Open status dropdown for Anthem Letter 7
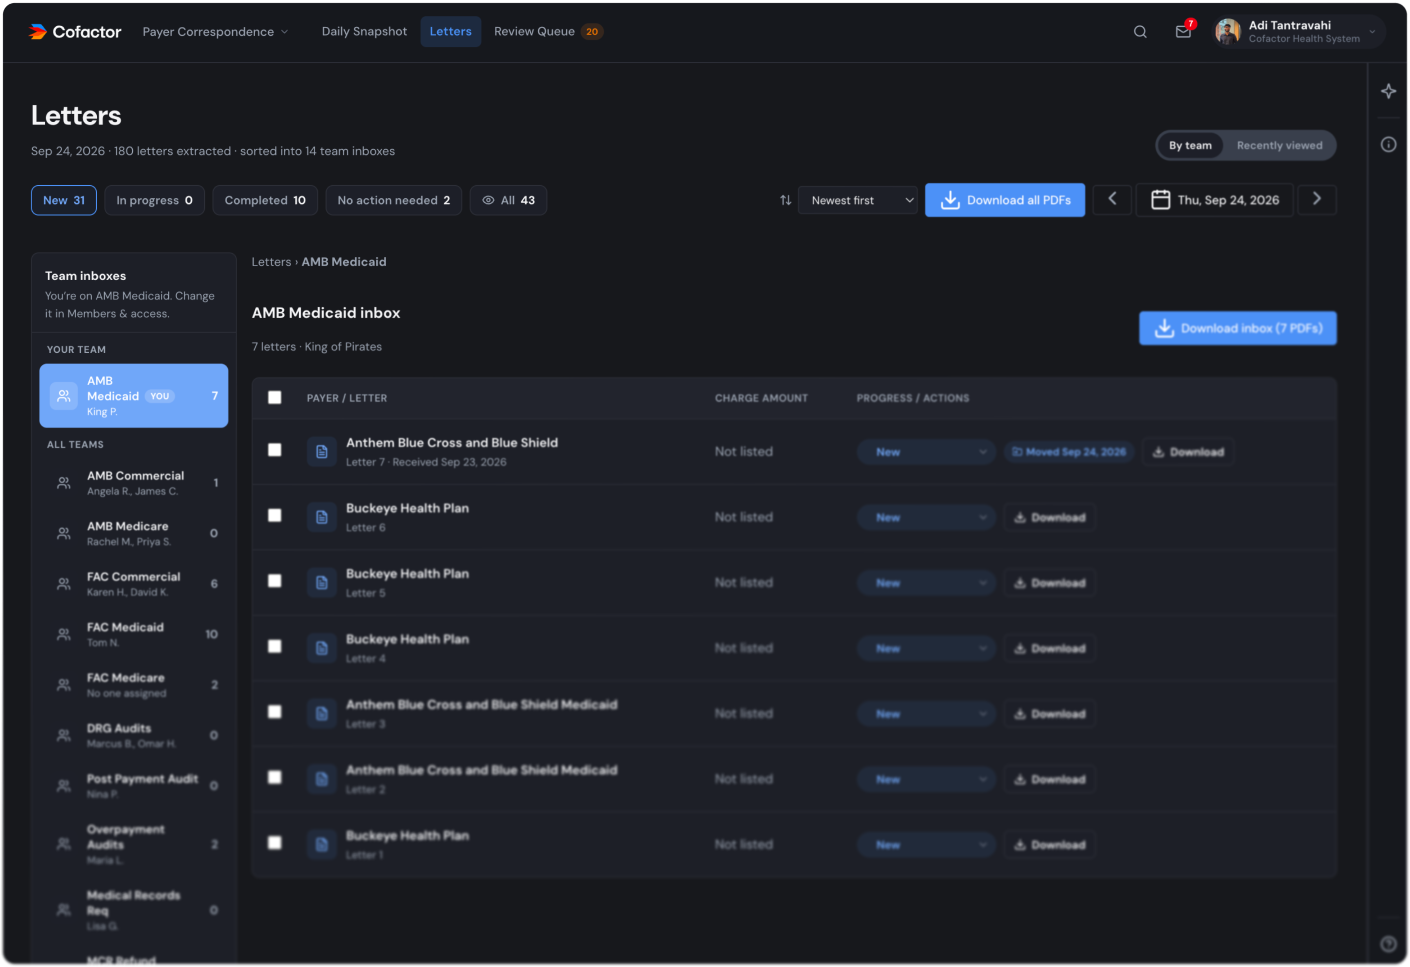Viewport: 1410px width, 967px height. (x=926, y=452)
